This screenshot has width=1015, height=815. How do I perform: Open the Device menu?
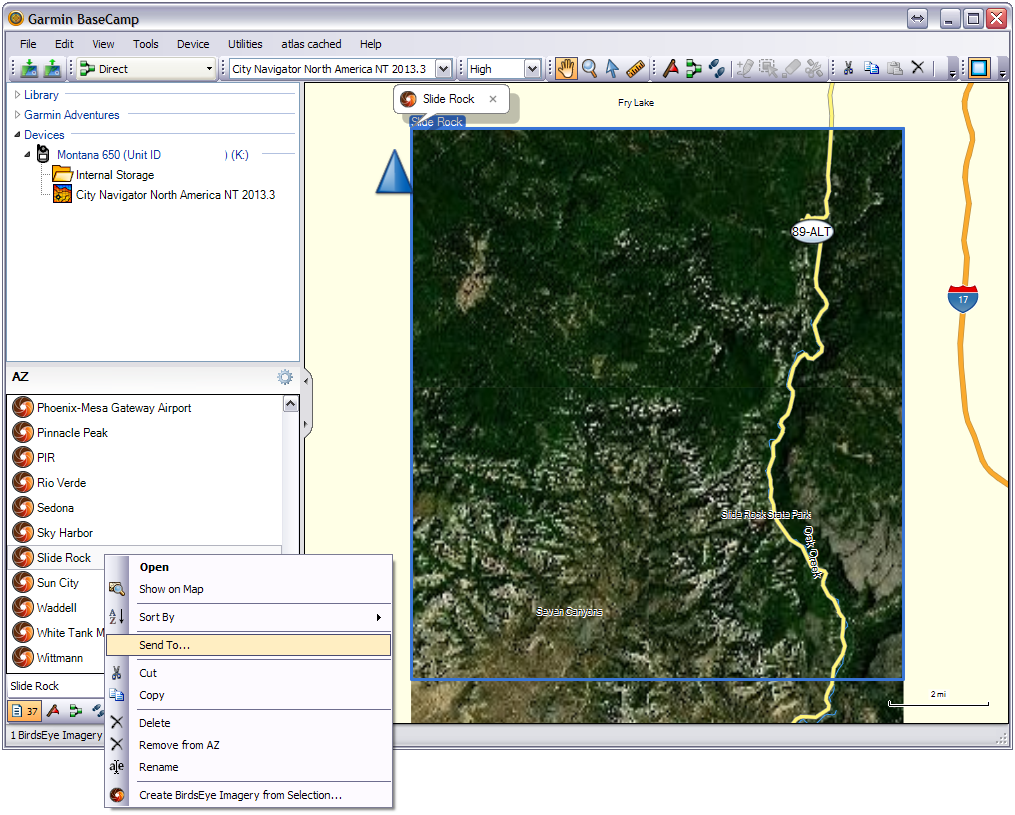click(x=193, y=44)
